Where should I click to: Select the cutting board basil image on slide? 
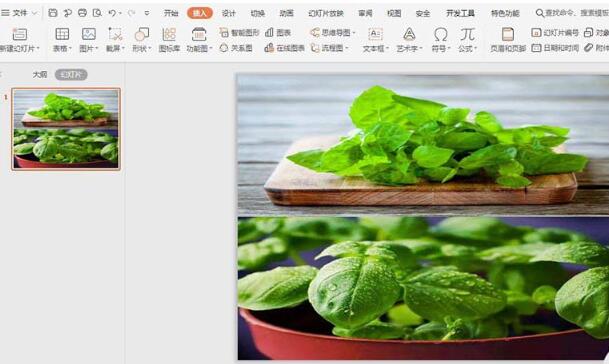(423, 145)
